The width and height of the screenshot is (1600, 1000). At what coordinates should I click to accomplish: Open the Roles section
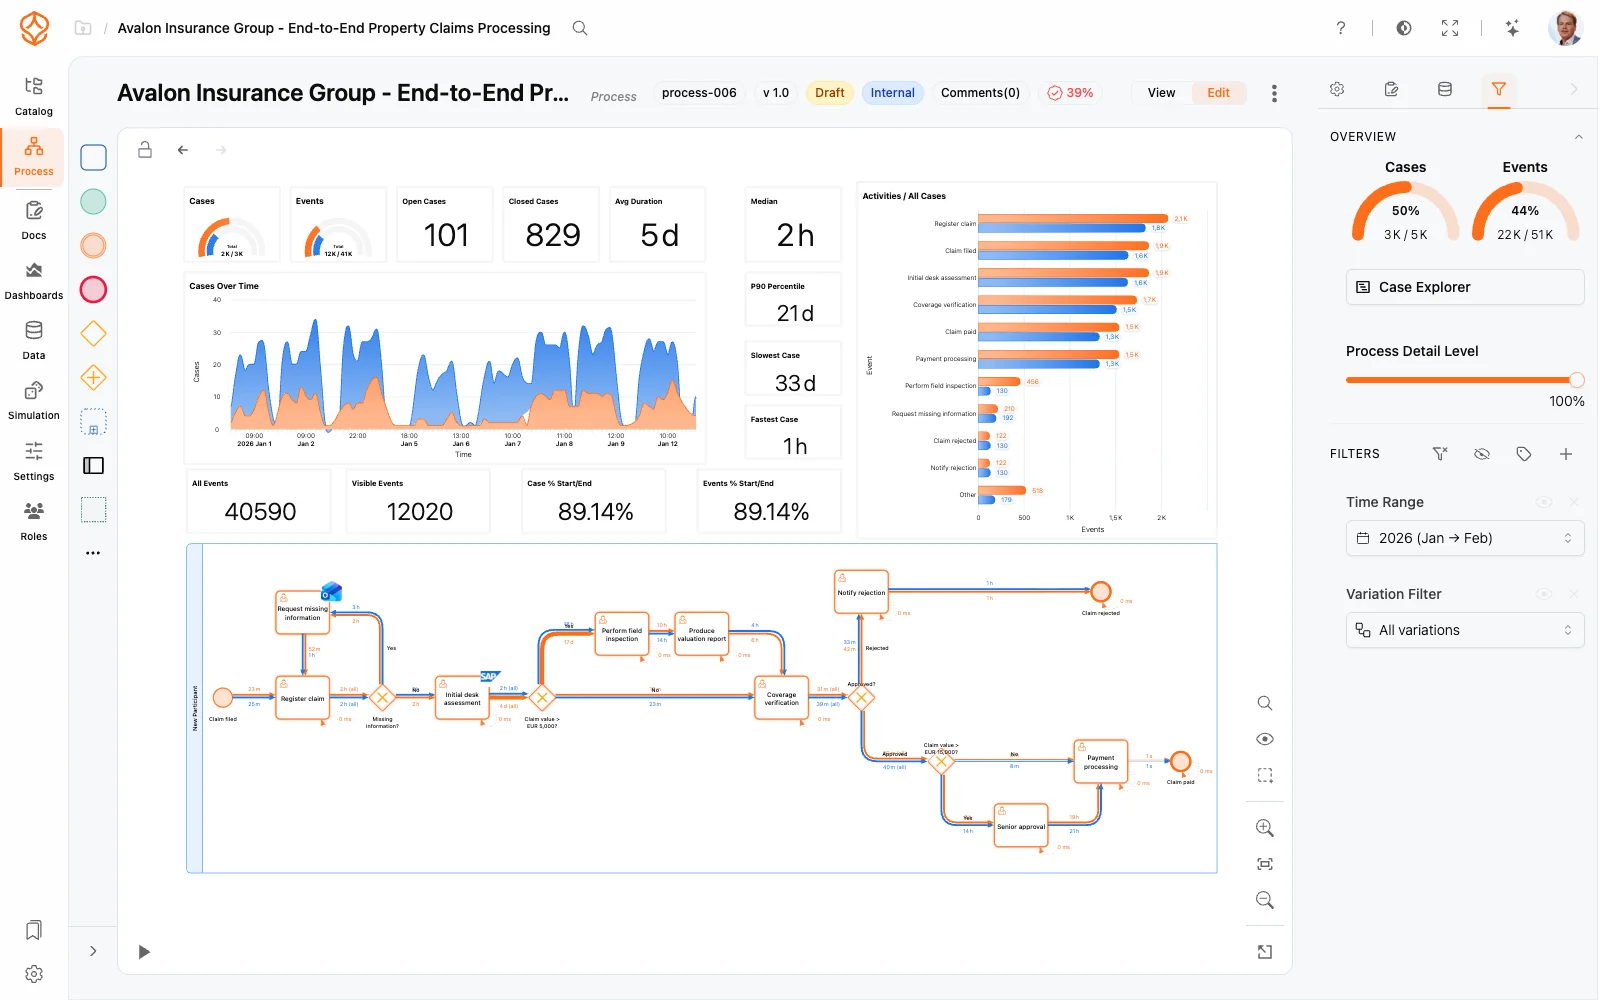tap(34, 521)
